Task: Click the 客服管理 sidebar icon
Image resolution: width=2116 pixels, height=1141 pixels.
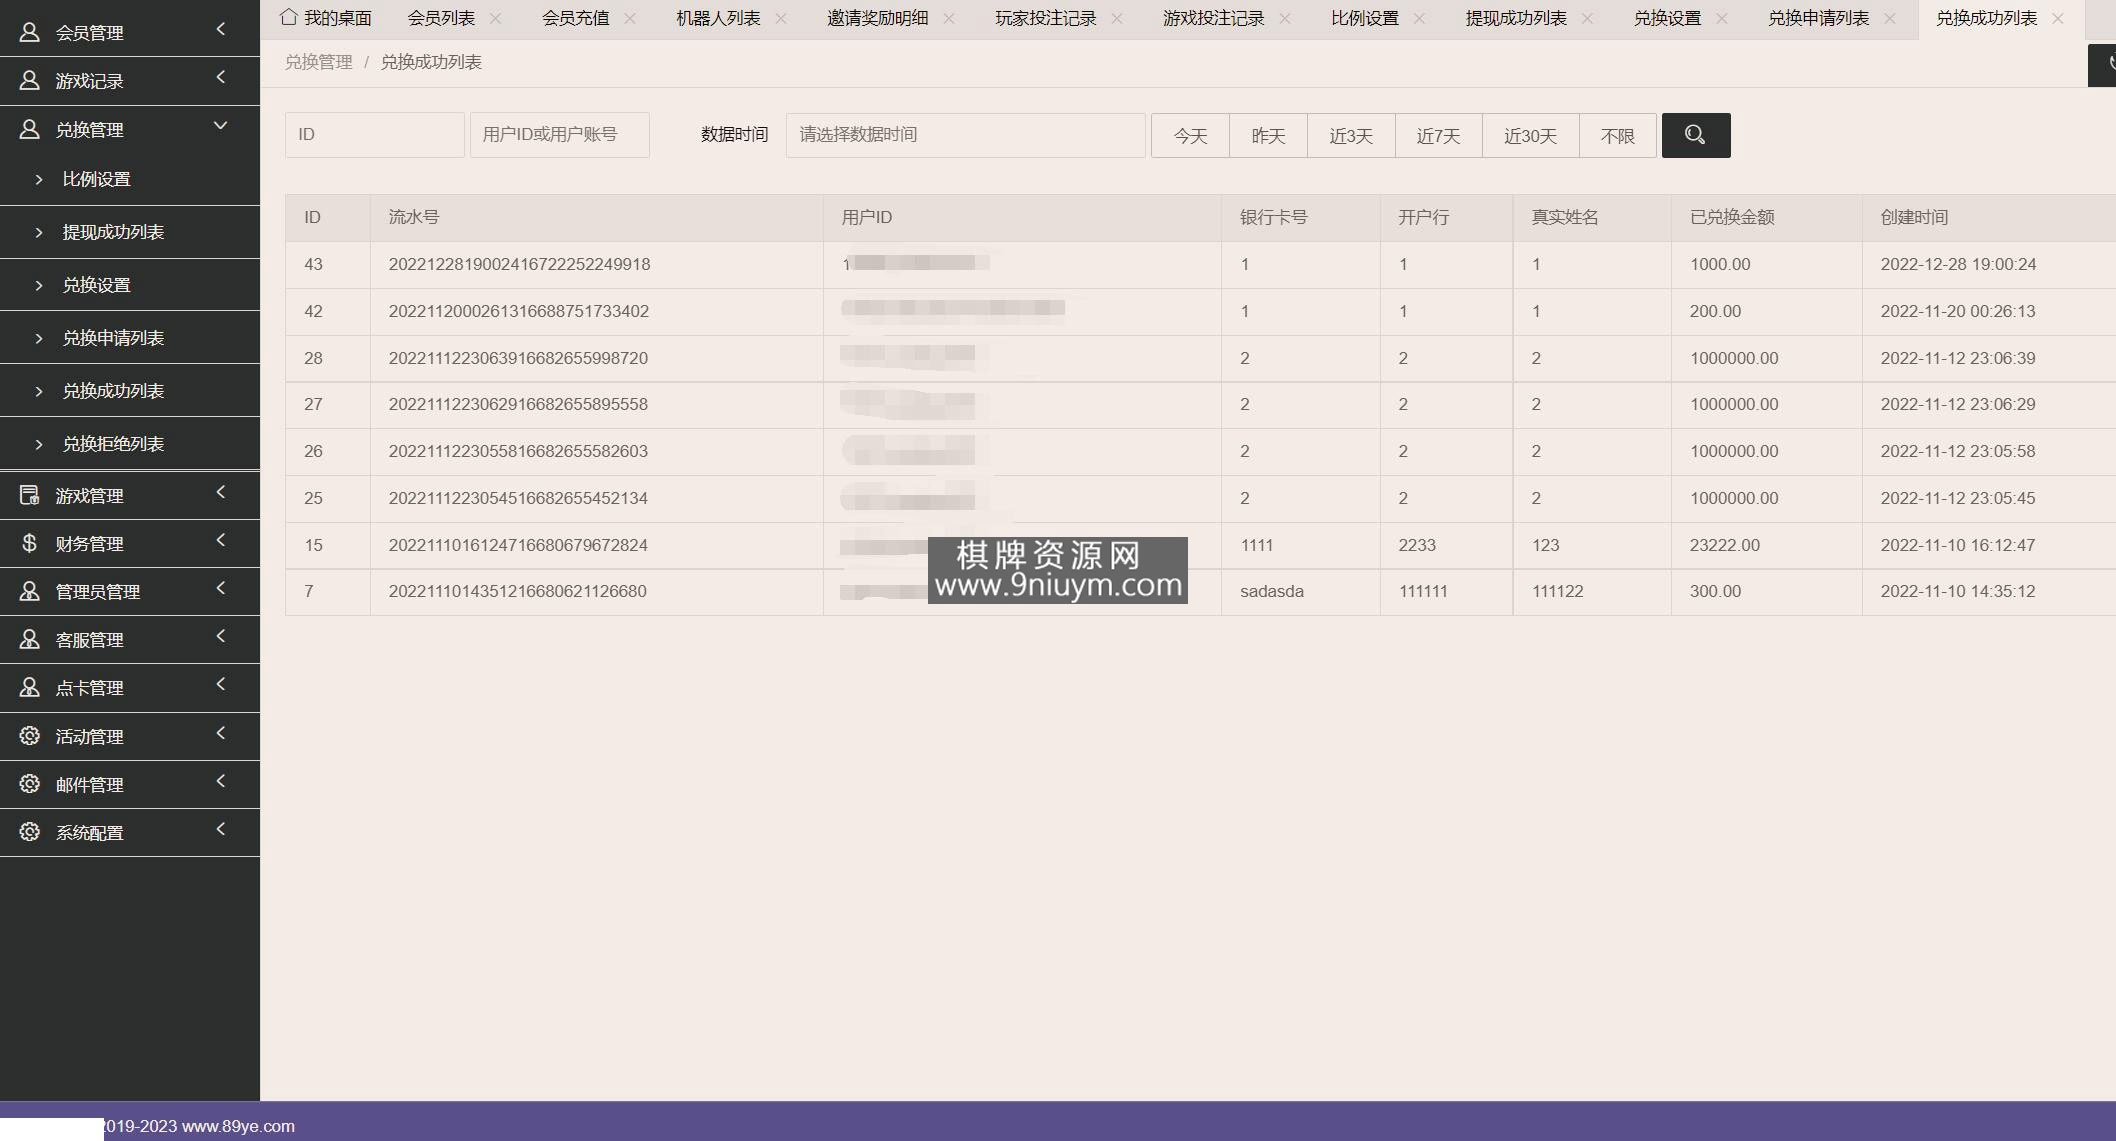Action: [29, 639]
